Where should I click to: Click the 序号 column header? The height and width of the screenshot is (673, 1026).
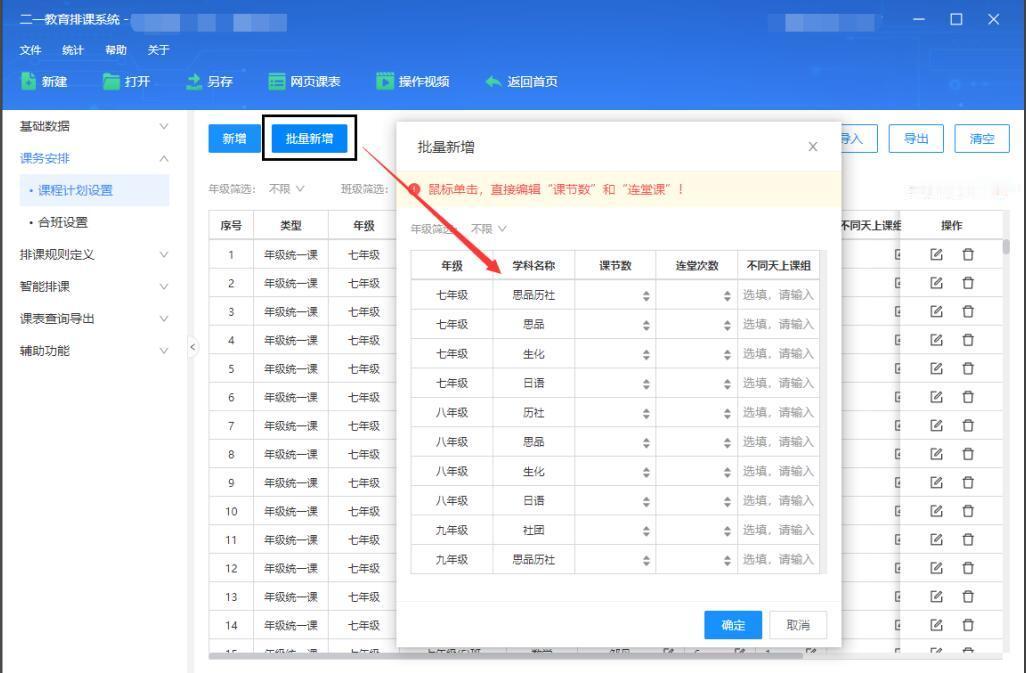[x=231, y=226]
